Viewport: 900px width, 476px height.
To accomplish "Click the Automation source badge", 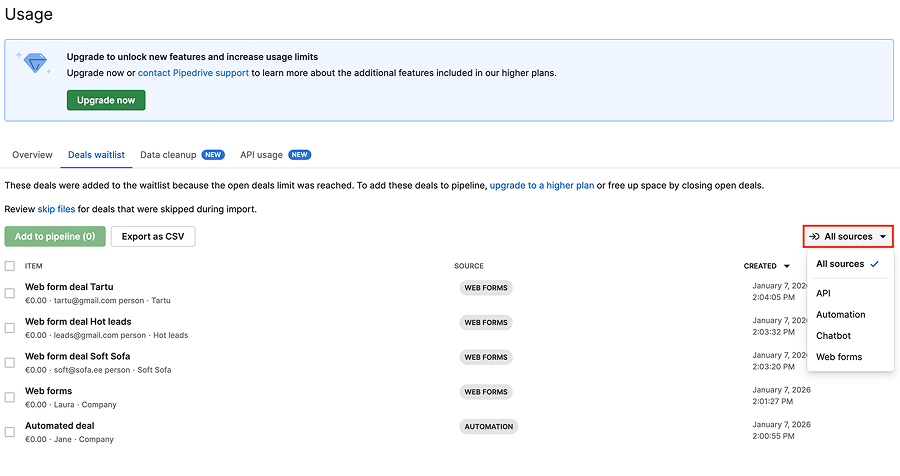I will coord(489,427).
